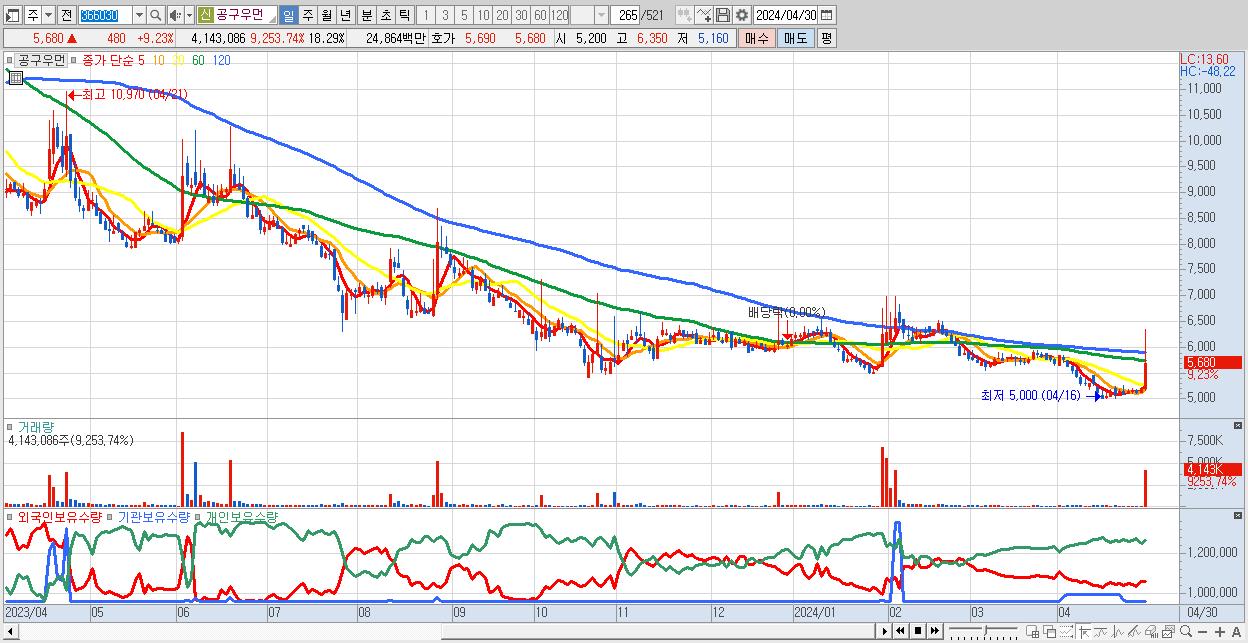Image resolution: width=1248 pixels, height=643 pixels.
Task: Click the 공구우먼 series label on chart
Action: tap(41, 60)
